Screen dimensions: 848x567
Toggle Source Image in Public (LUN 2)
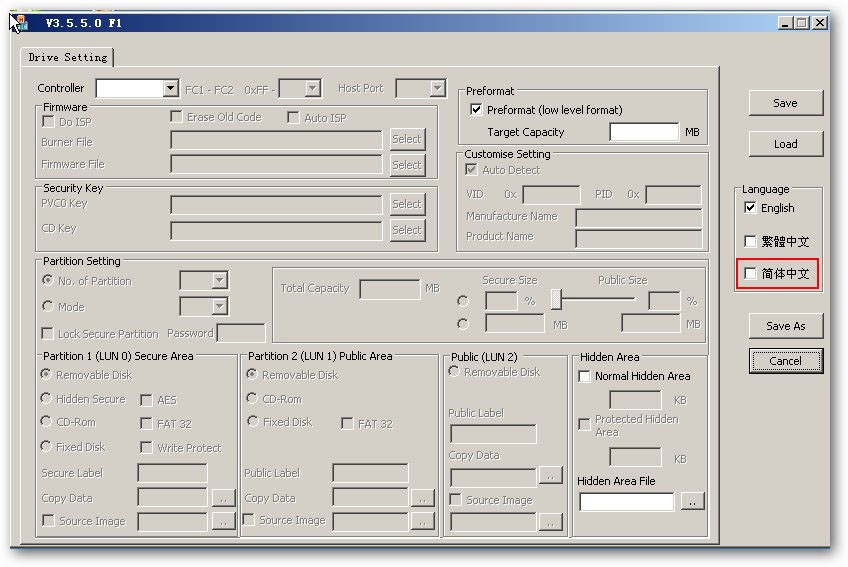point(456,499)
